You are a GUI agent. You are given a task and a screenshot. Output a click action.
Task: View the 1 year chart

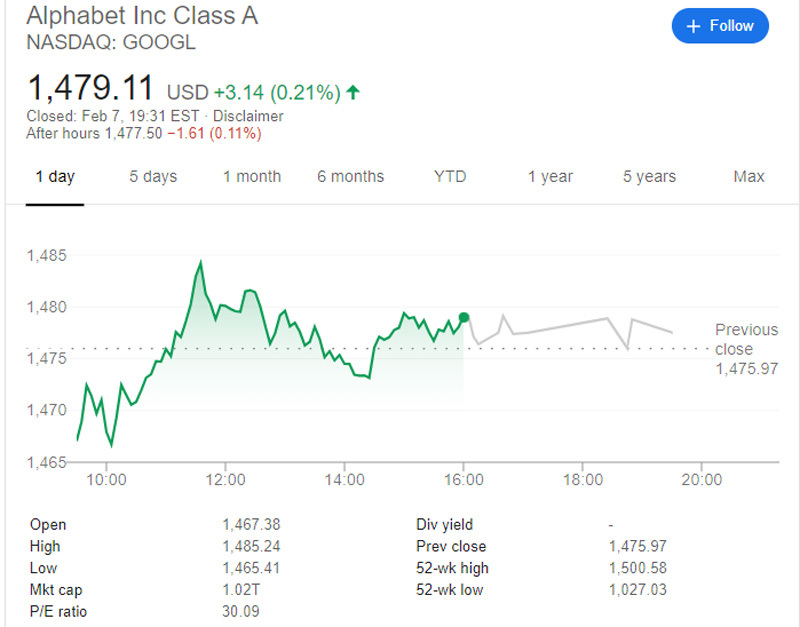551,177
